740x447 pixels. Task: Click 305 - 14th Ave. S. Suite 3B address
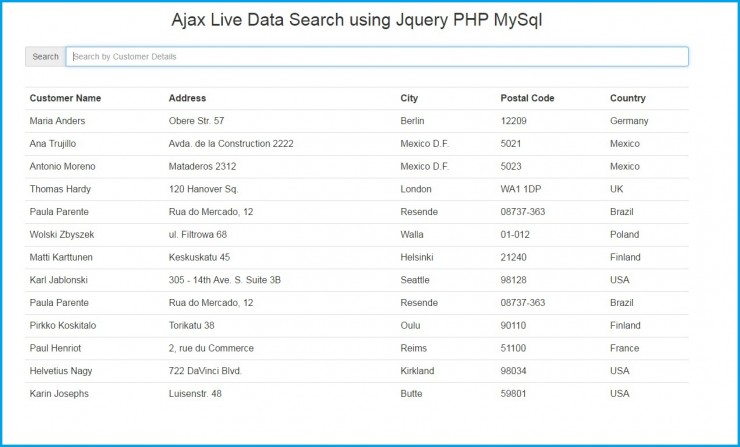click(x=225, y=280)
